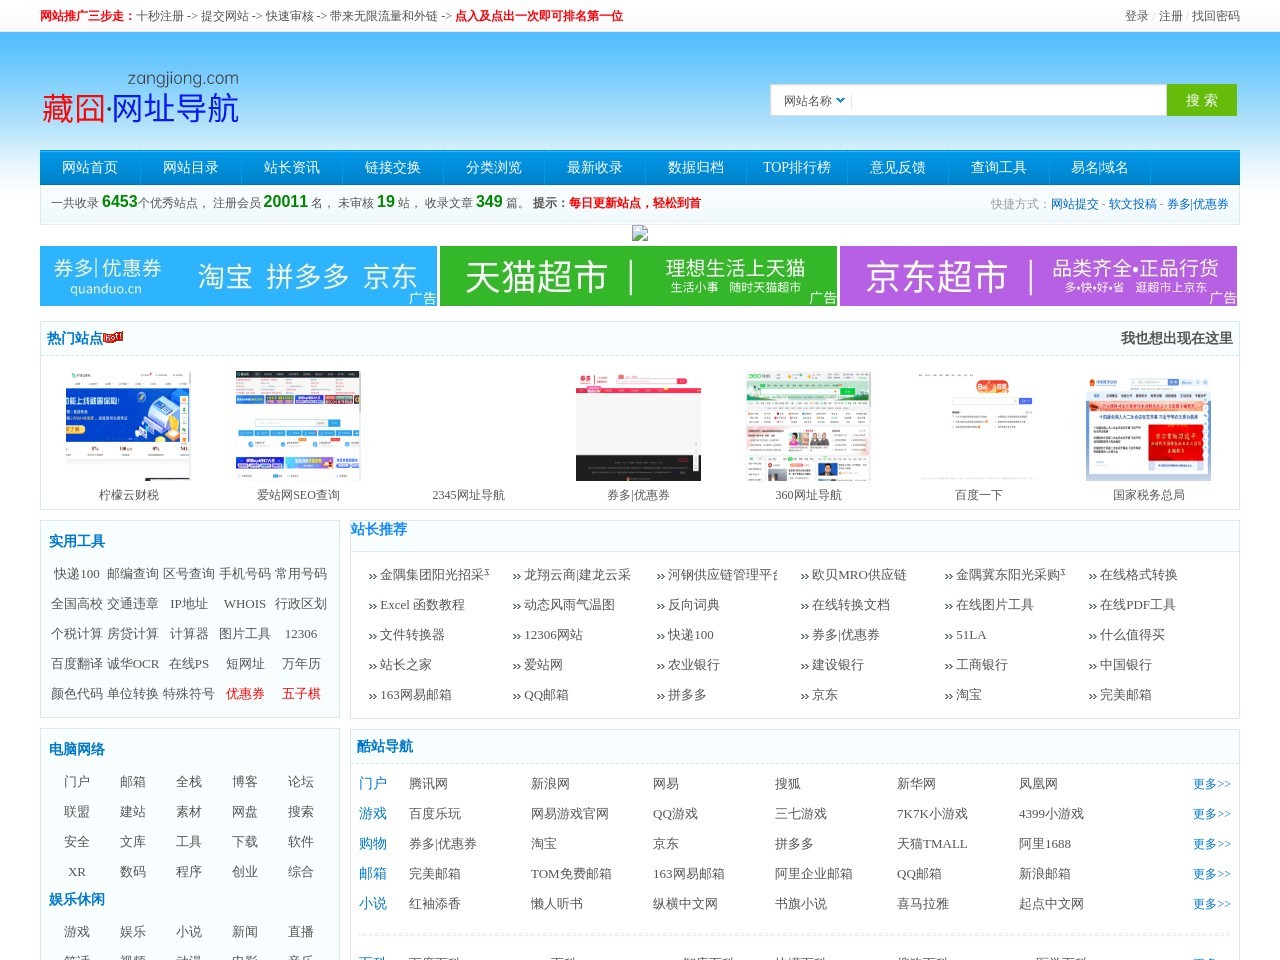Expand the 网站名称 search type dropdown
Image resolution: width=1280 pixels, height=960 pixels.
tap(814, 101)
